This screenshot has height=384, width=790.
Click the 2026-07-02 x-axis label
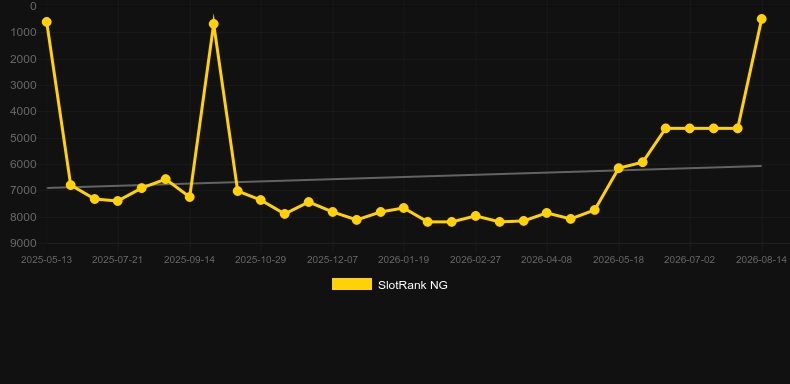[690, 260]
